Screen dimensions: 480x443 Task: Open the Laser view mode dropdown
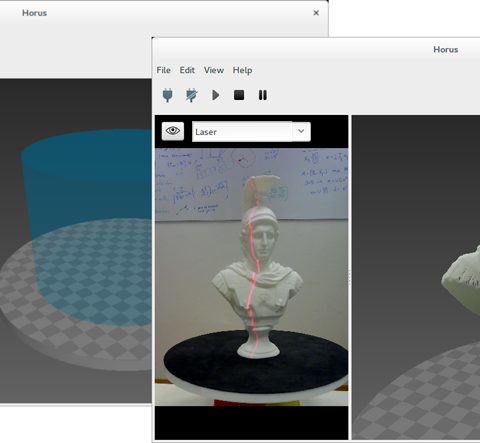pos(251,132)
